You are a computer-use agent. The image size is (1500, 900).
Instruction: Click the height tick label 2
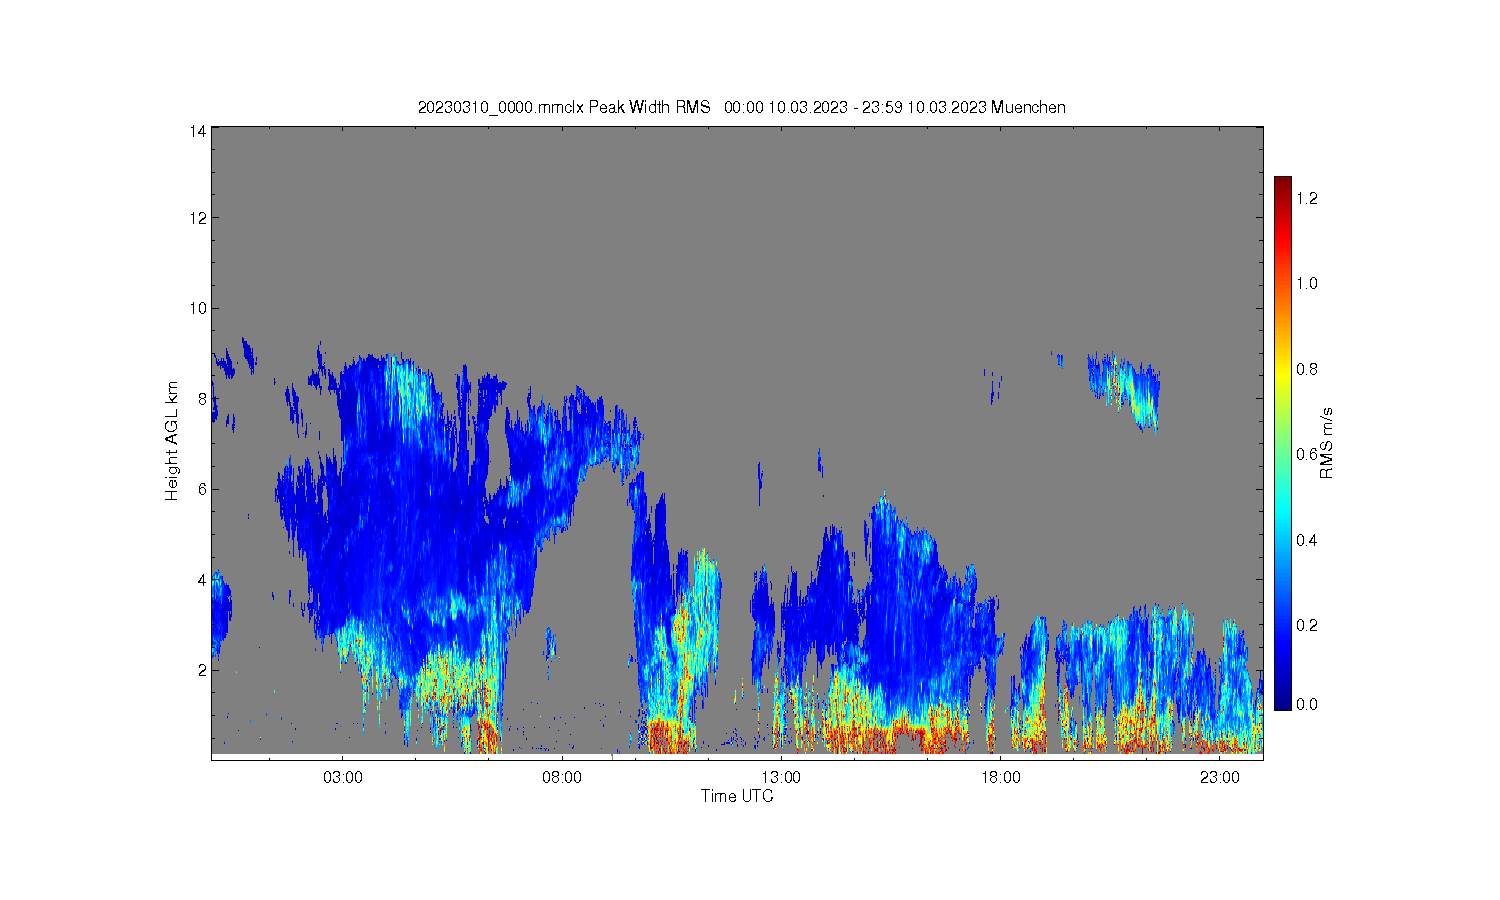point(202,670)
